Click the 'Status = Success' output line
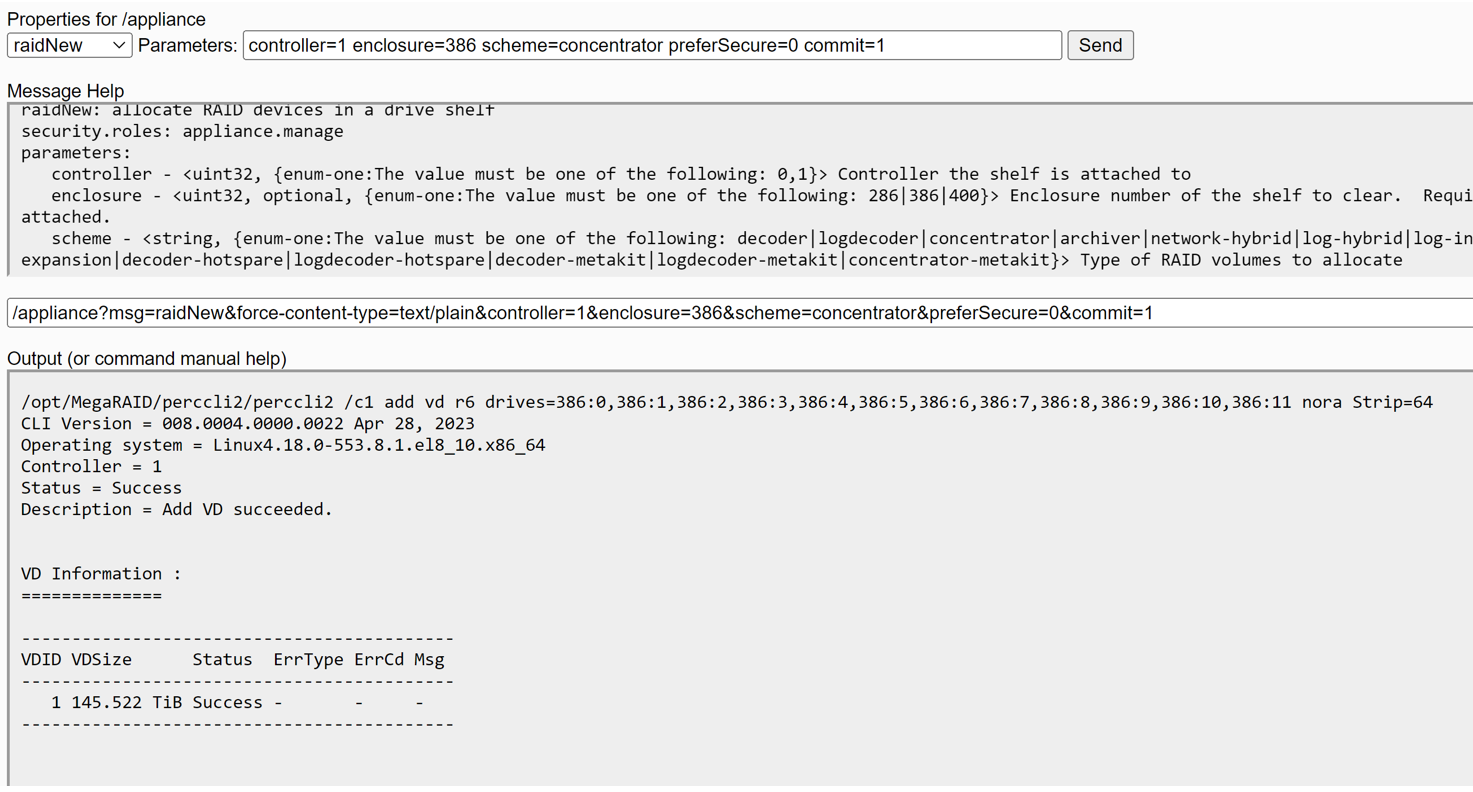1473x792 pixels. 101,488
